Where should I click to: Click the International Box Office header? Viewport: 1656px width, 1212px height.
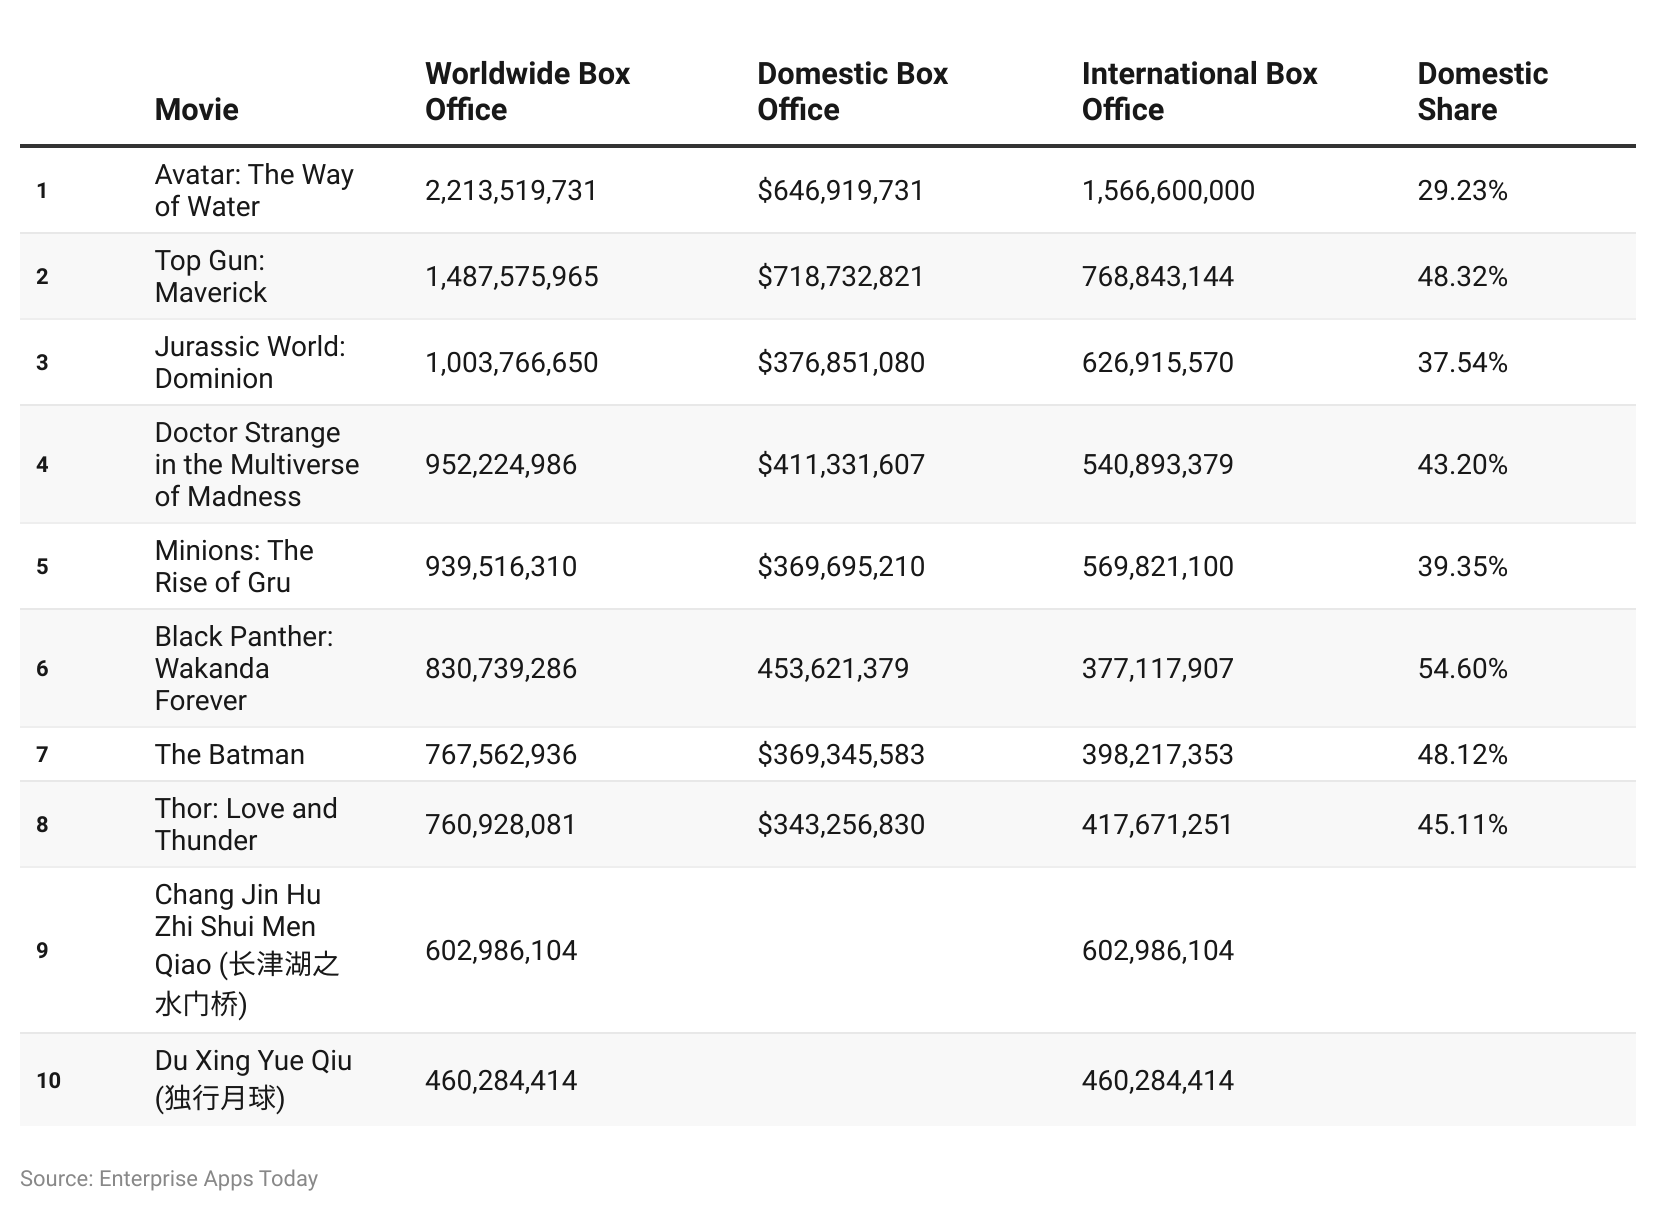(x=1199, y=91)
